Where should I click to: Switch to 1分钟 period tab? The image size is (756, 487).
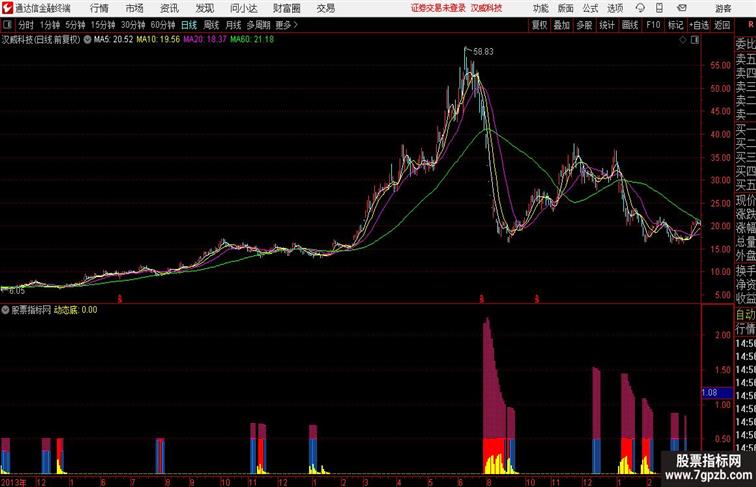coord(50,25)
